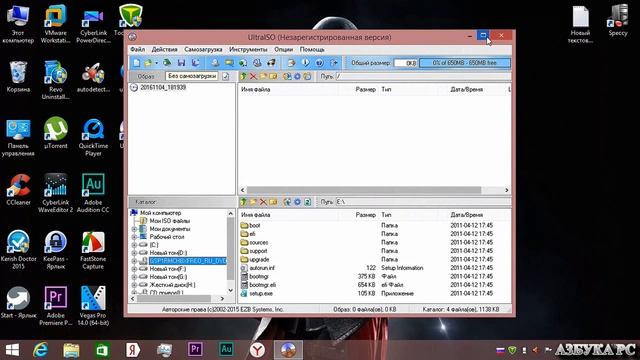Mount the image to a virtual drive via its icon
640x360 pixels.
pyautogui.click(x=257, y=63)
